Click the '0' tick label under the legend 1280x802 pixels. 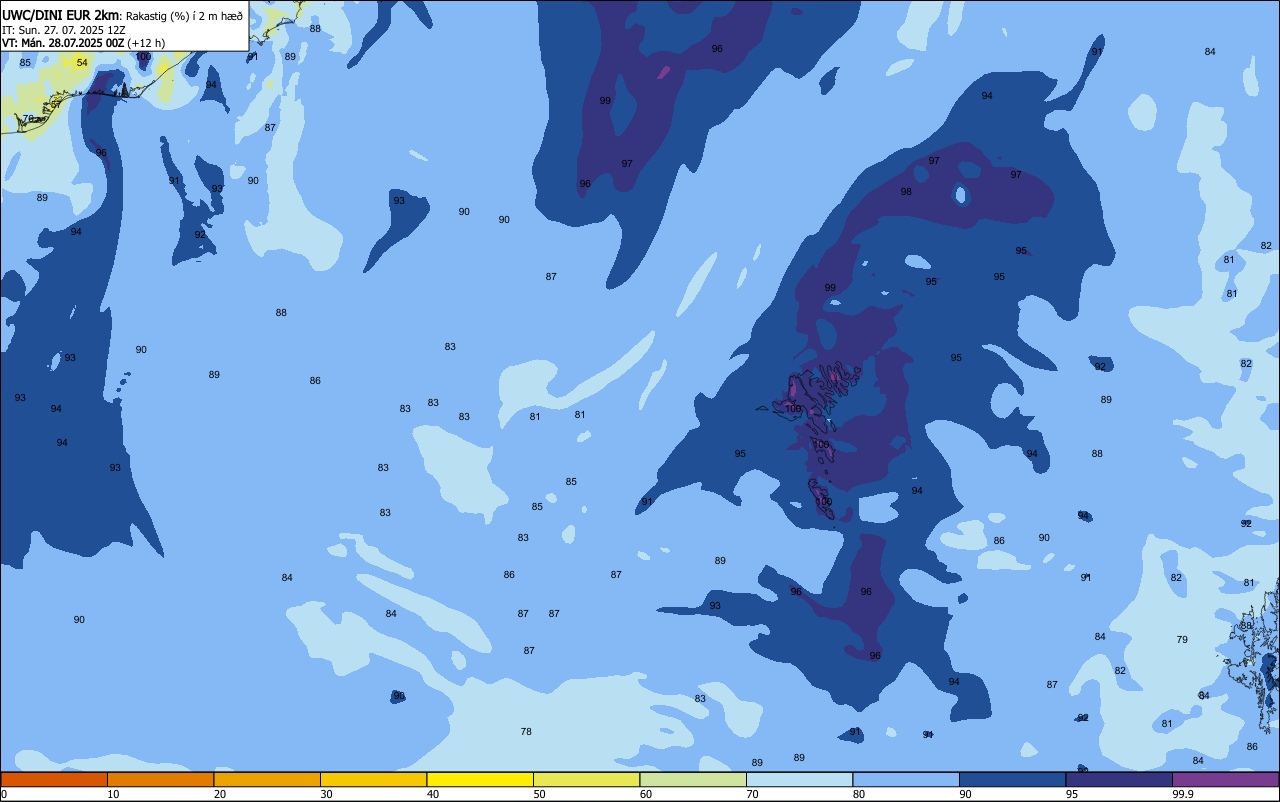tap(4, 794)
